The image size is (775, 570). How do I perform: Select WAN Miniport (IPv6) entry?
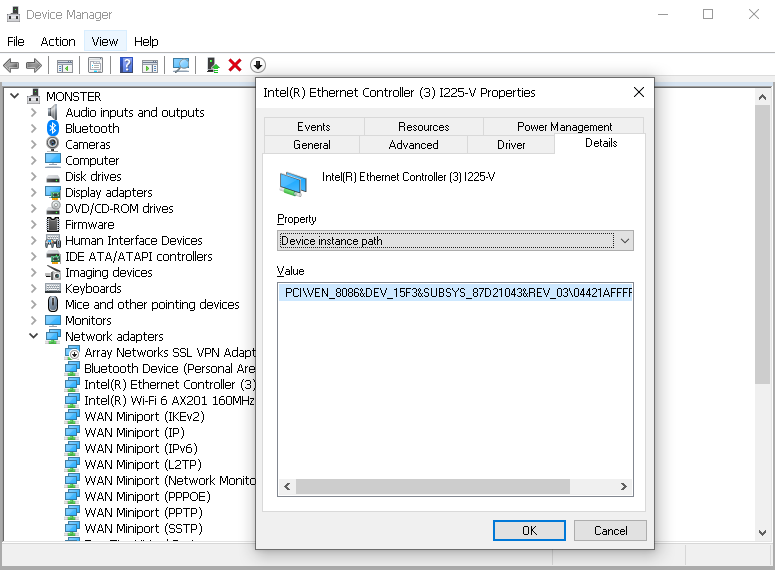(x=141, y=448)
